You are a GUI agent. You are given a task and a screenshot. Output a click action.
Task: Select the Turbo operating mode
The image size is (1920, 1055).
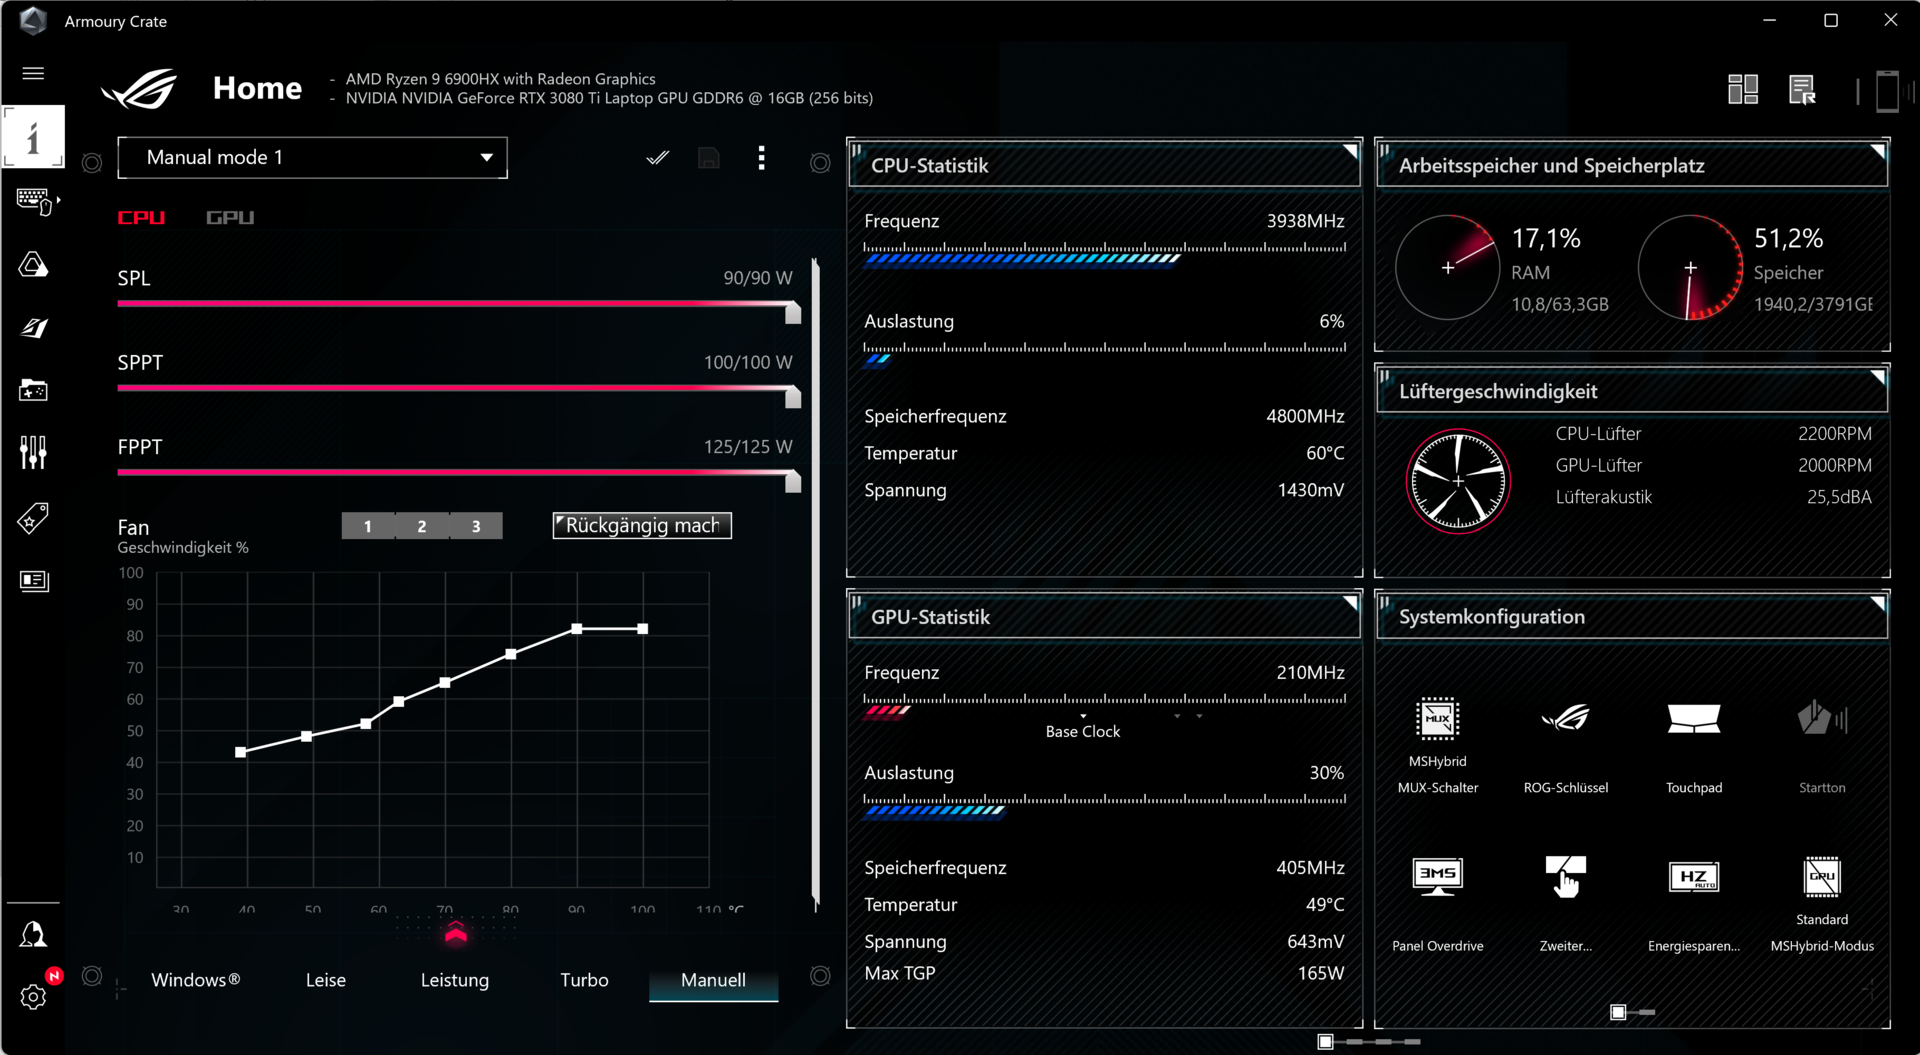584,980
